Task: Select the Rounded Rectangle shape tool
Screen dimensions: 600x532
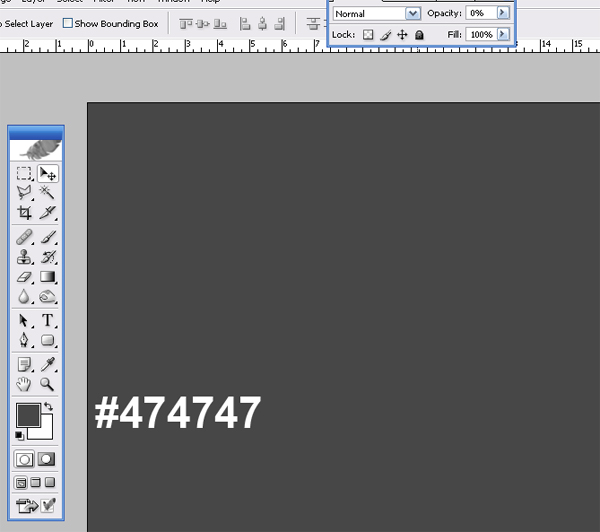Action: click(x=48, y=340)
